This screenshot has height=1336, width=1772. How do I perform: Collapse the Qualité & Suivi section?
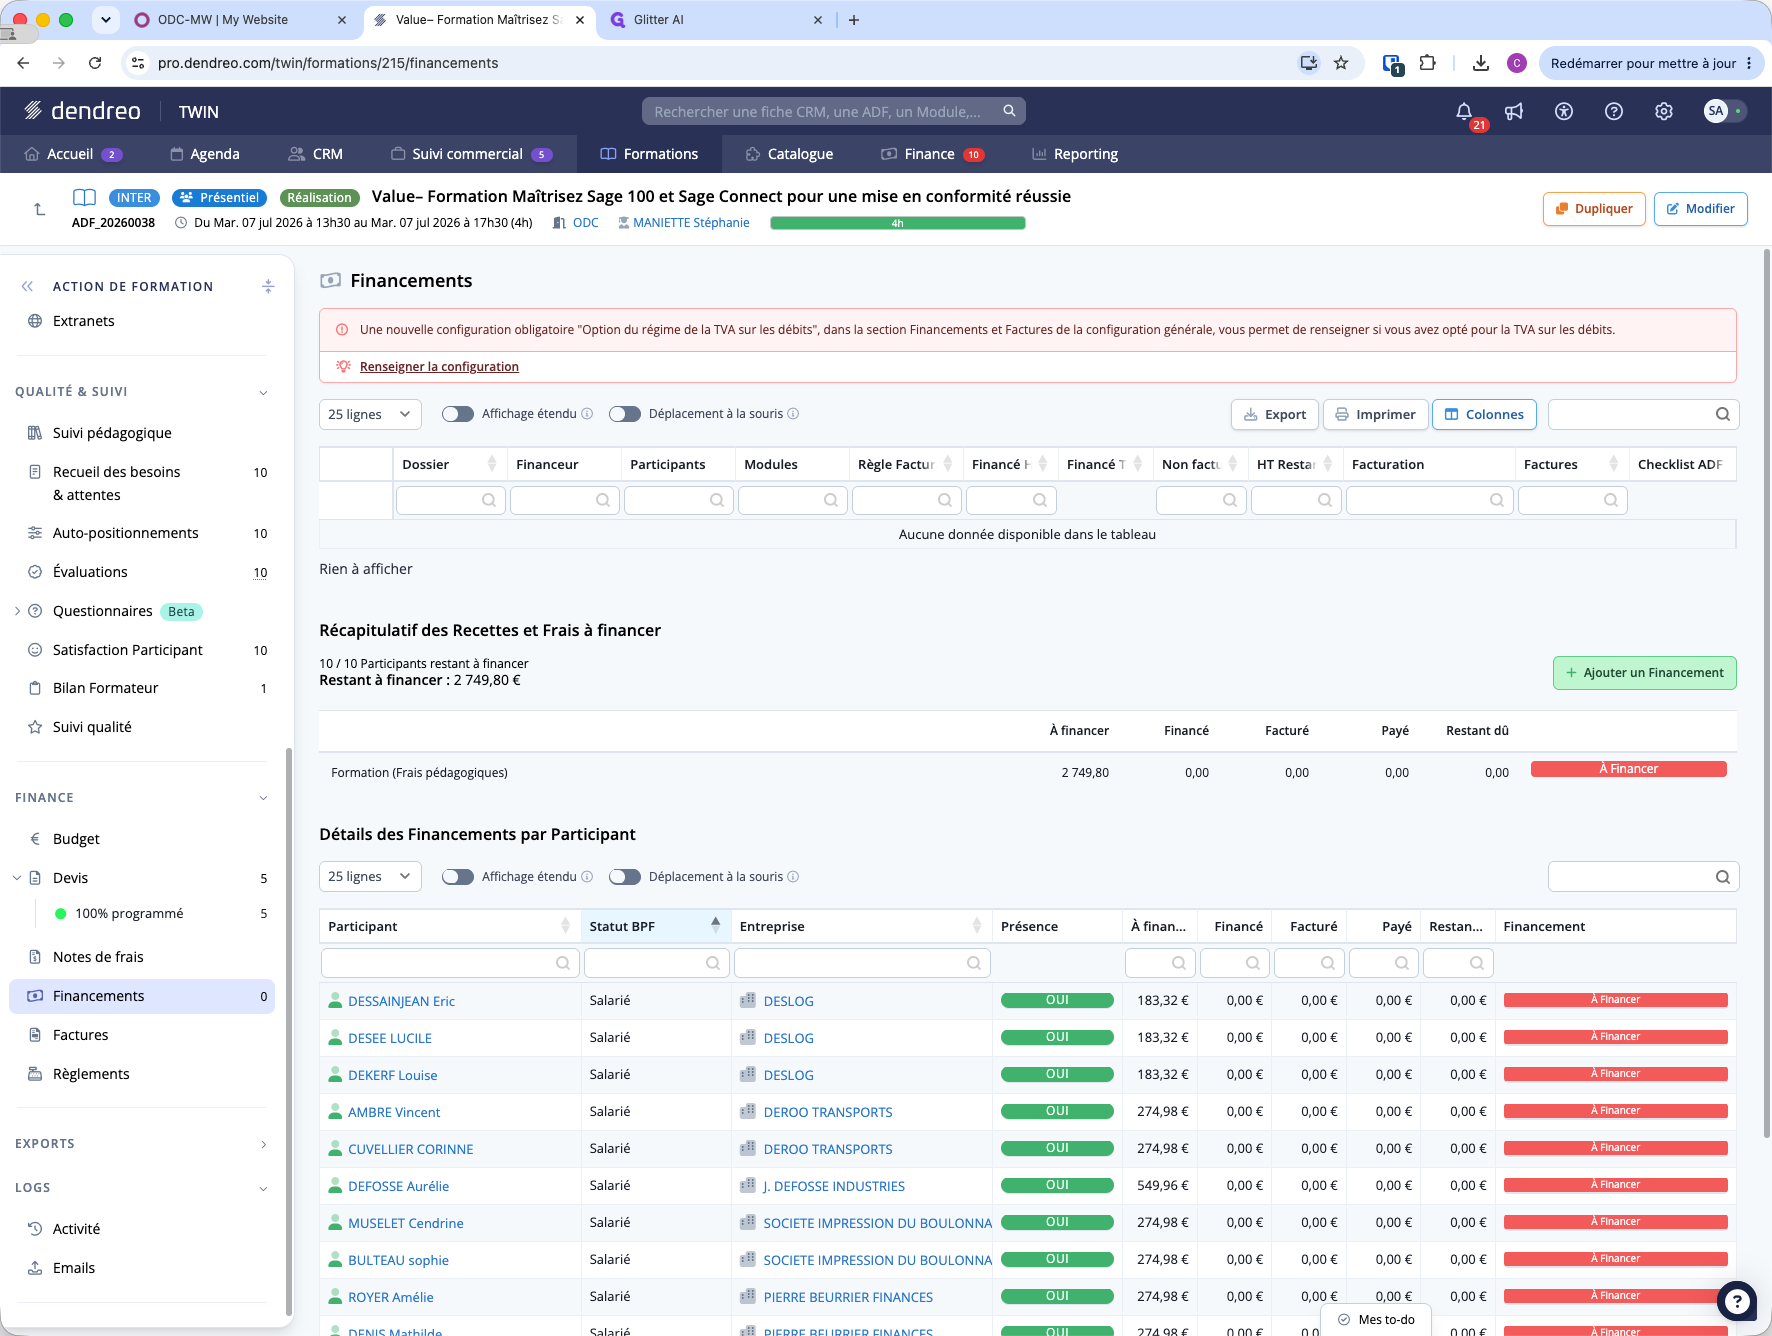coord(263,392)
